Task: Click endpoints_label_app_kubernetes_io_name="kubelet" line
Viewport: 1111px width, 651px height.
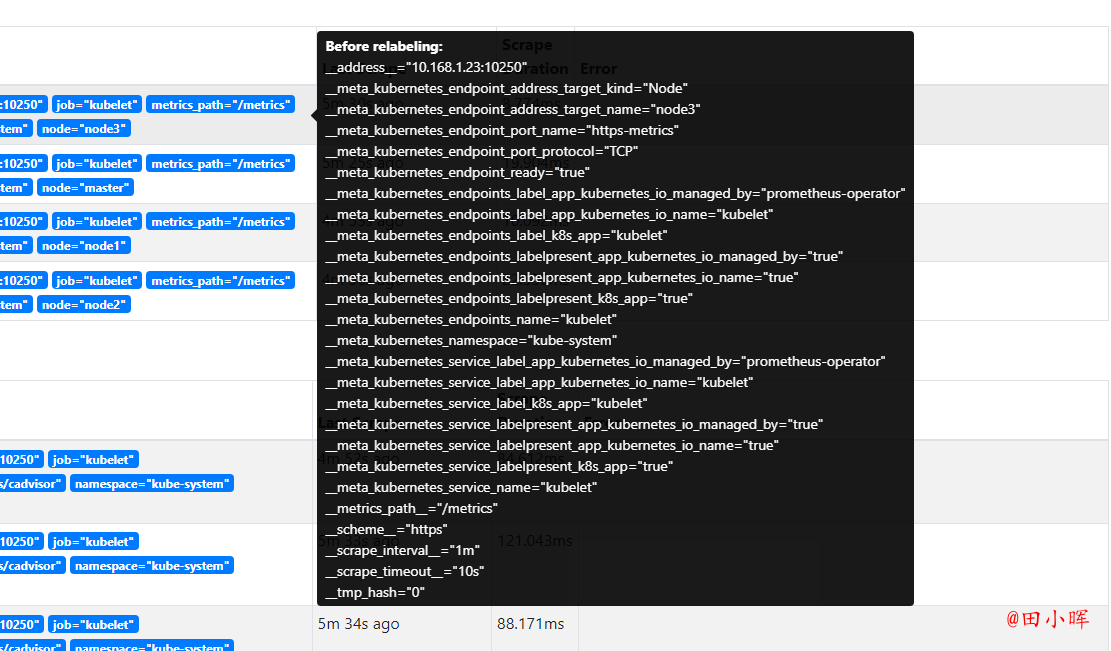Action: point(549,215)
